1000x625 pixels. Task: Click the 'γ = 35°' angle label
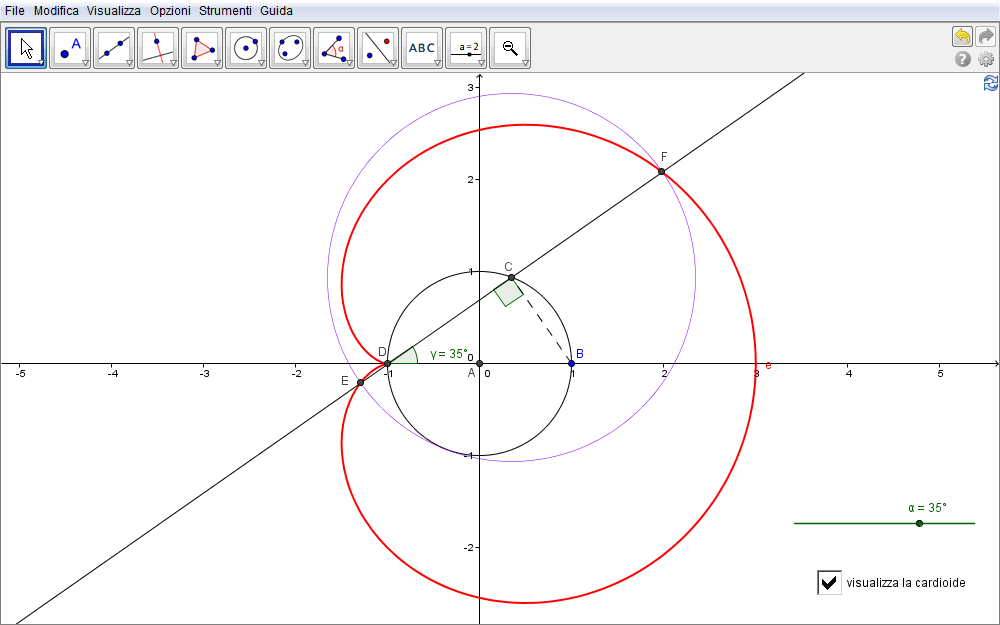tap(449, 354)
